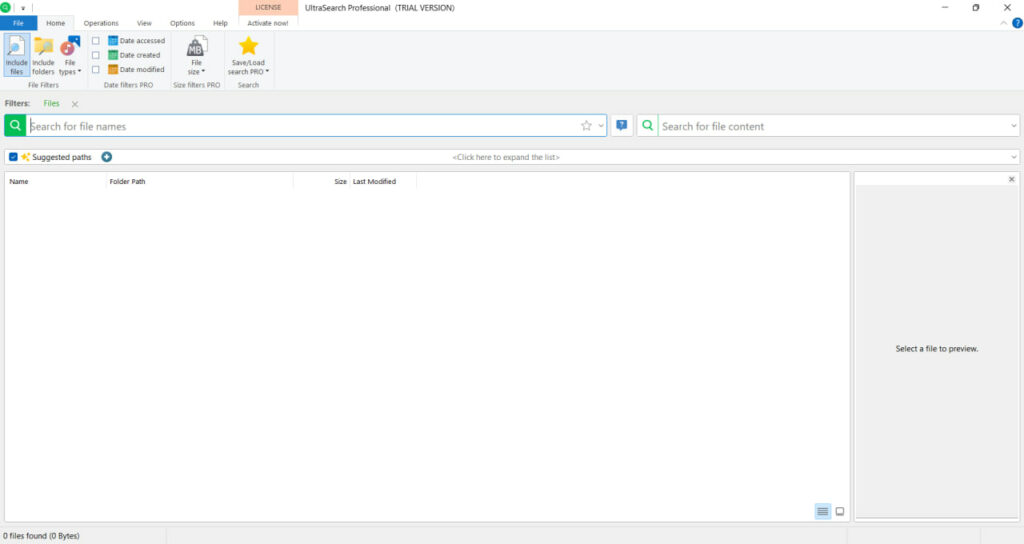The height and width of the screenshot is (544, 1024).
Task: Restore down the UltraSearch window
Action: [x=976, y=8]
